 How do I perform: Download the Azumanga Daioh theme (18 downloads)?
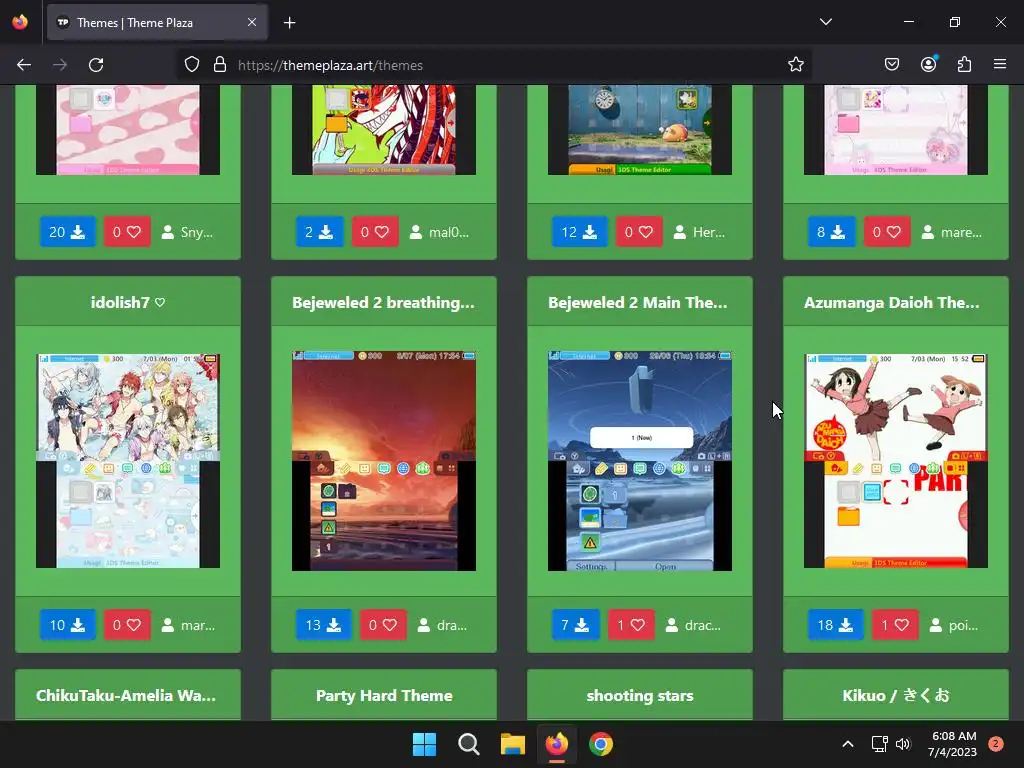(835, 625)
